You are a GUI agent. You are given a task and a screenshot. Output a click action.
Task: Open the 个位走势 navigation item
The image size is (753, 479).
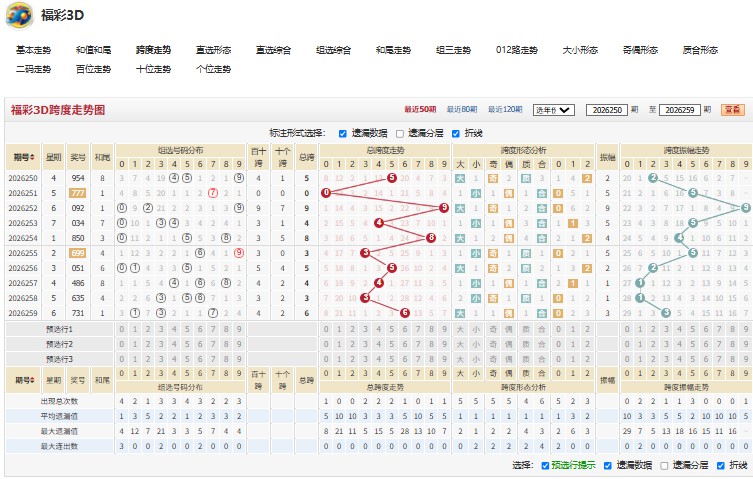(213, 69)
